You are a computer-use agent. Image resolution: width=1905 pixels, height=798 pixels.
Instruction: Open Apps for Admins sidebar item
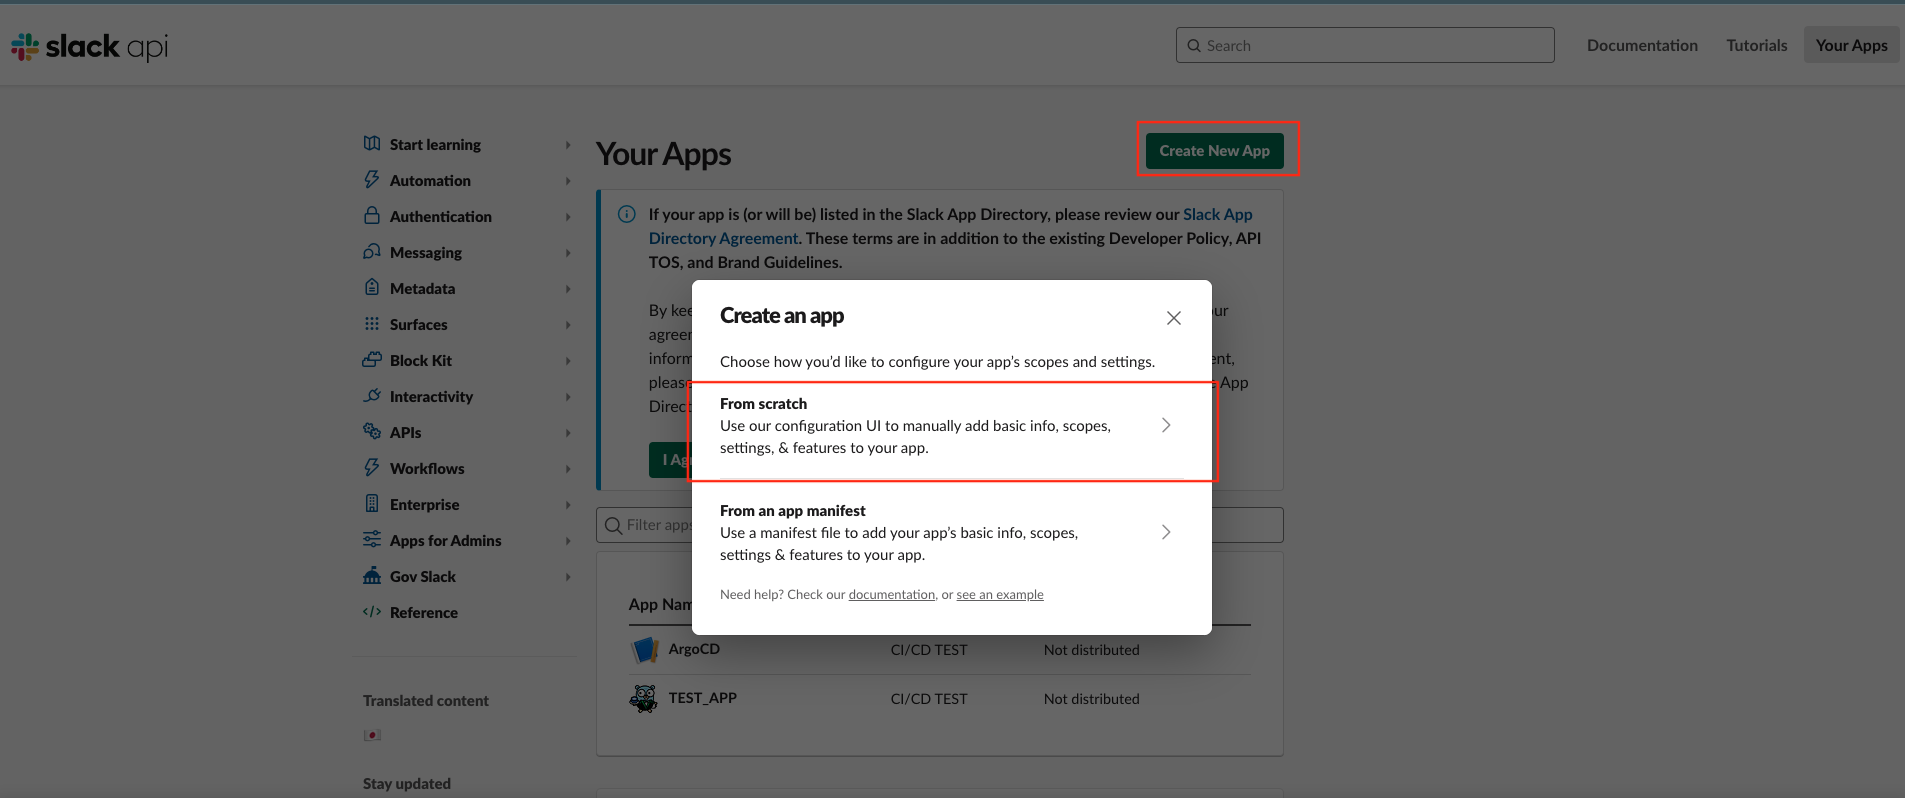[x=446, y=540]
